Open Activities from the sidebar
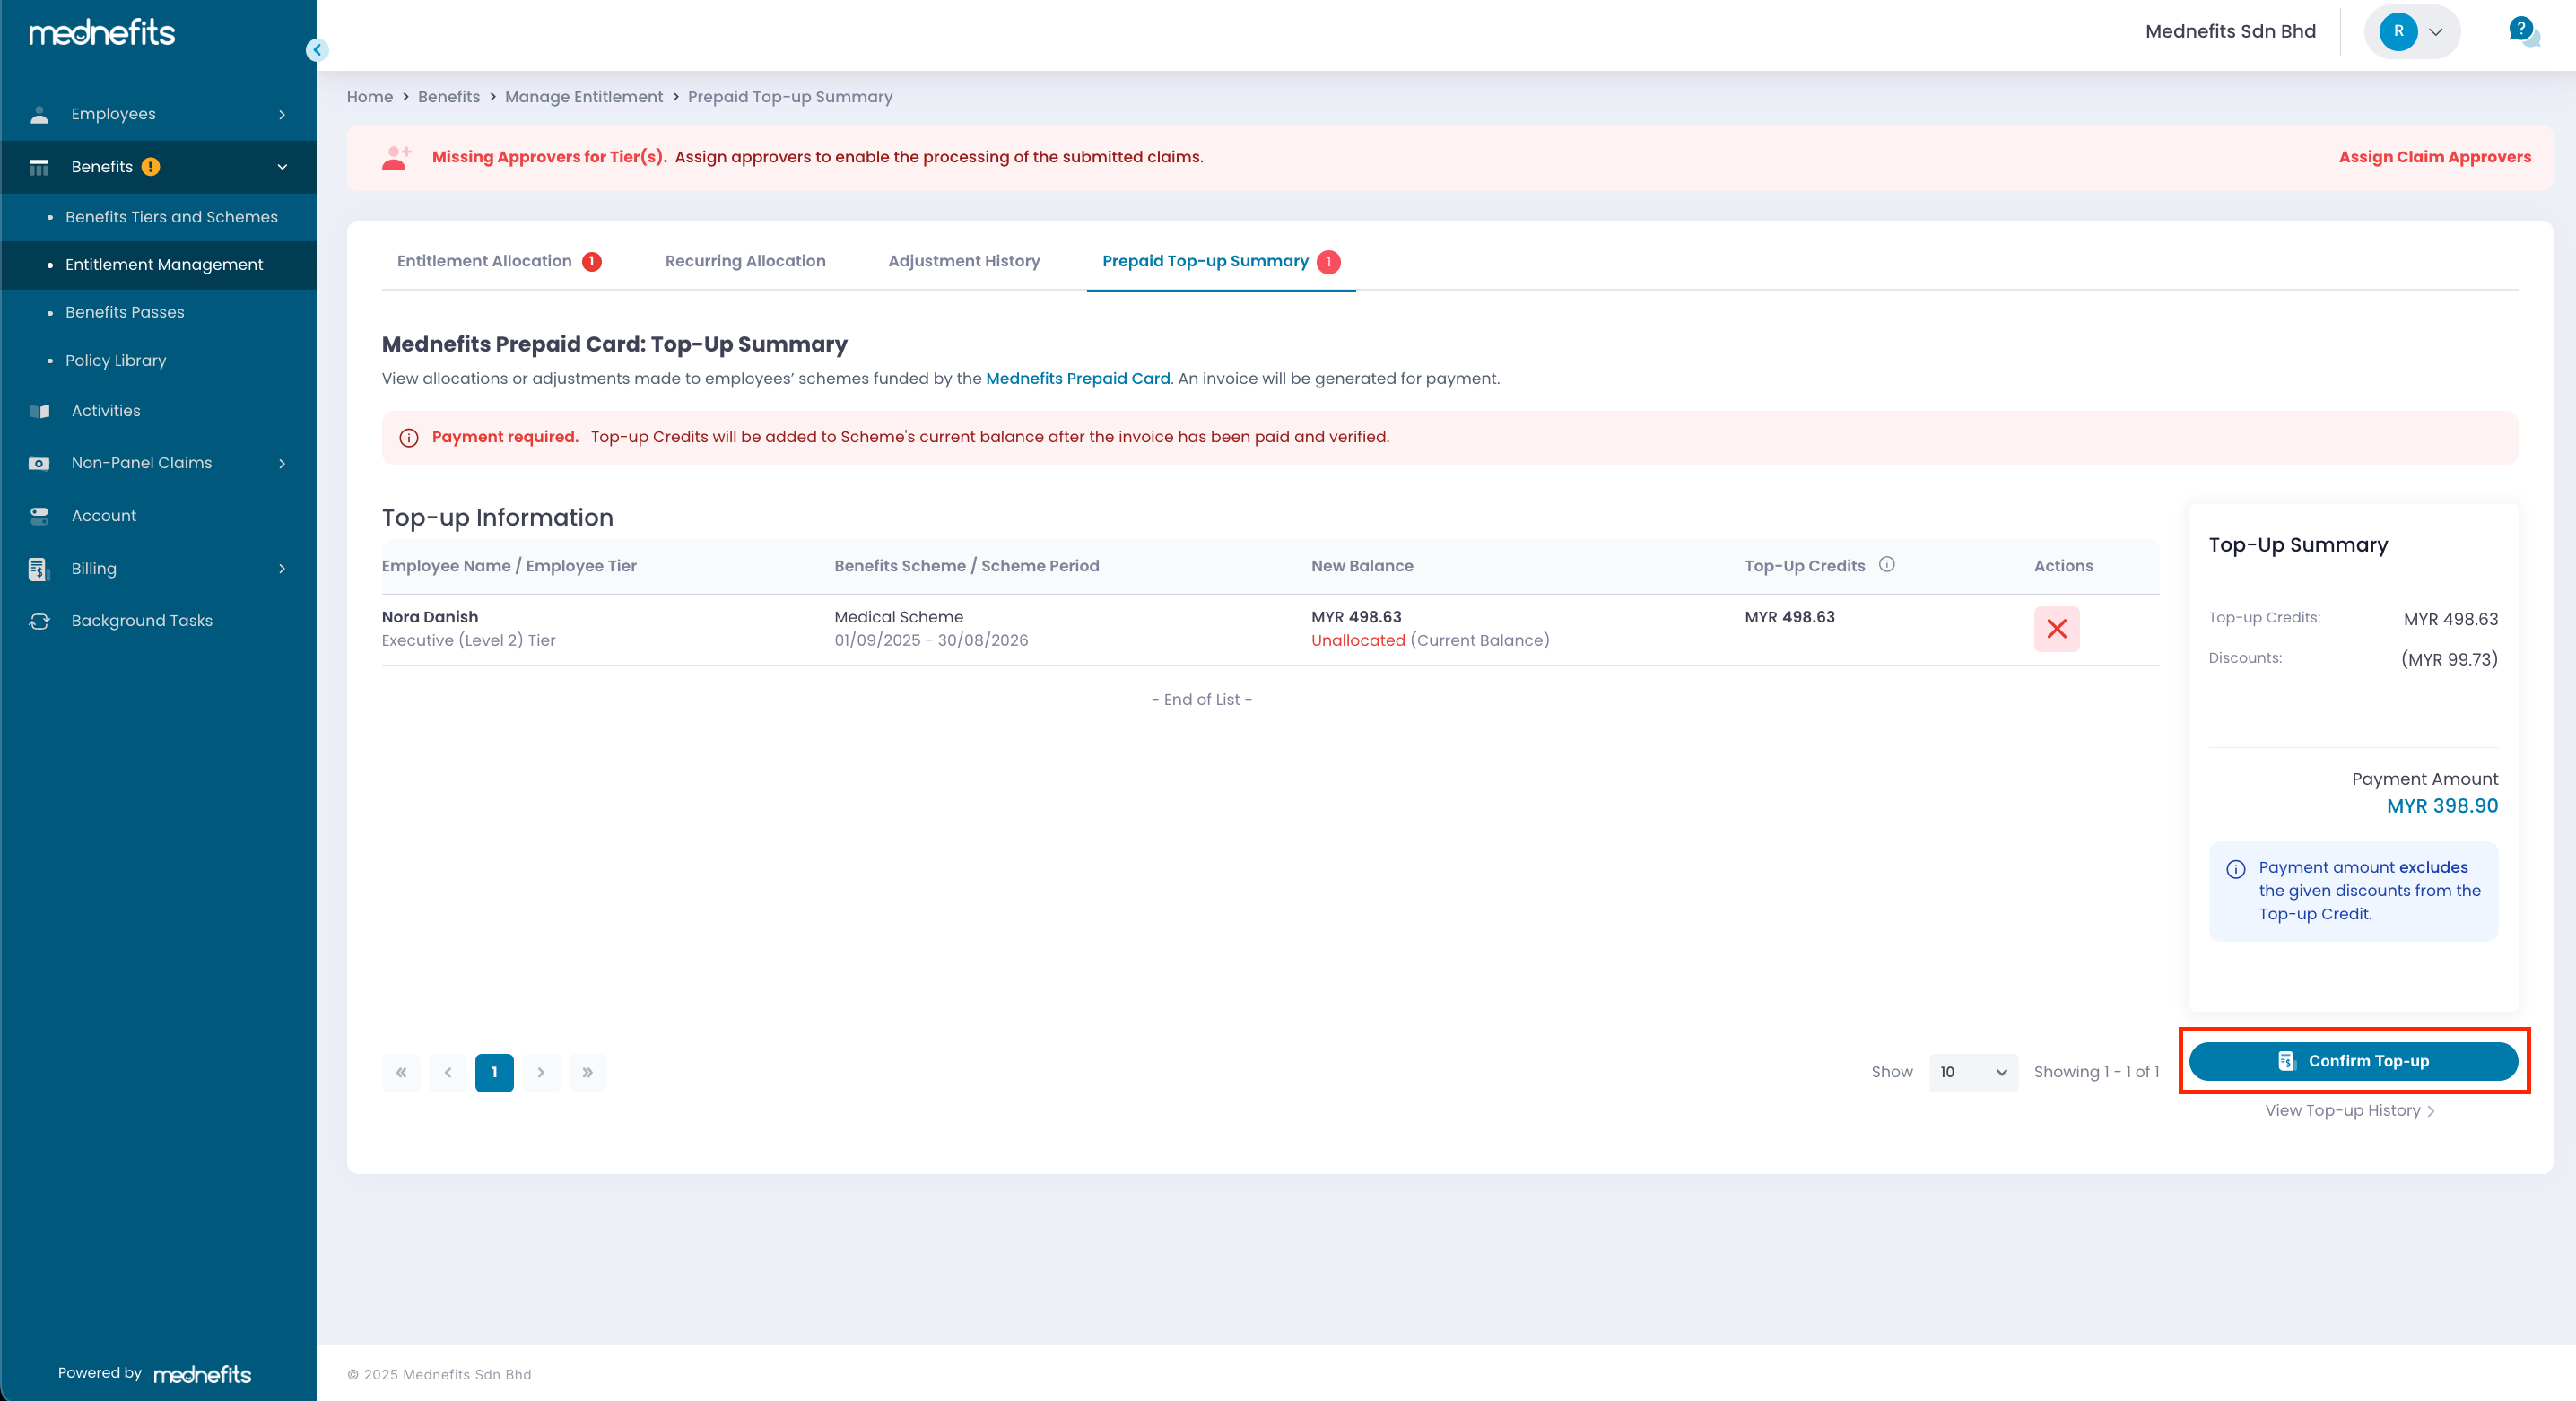2576x1401 pixels. click(106, 411)
